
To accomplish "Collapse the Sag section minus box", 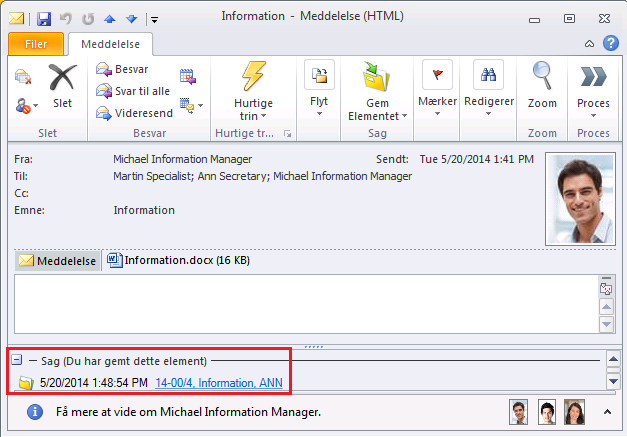I will coord(17,359).
